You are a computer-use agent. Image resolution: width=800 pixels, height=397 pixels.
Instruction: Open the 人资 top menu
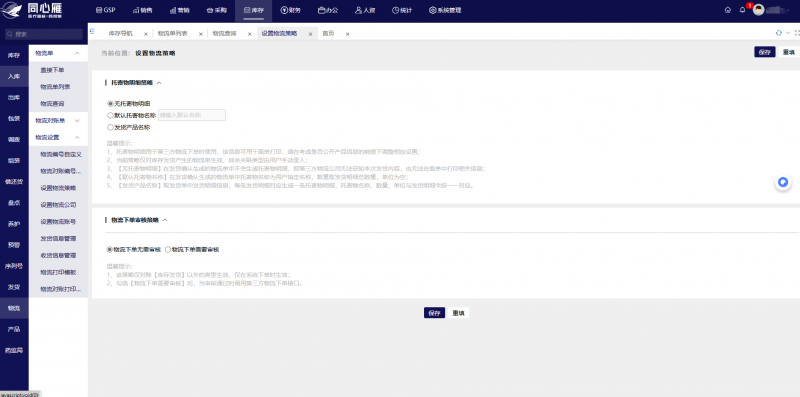click(x=365, y=10)
